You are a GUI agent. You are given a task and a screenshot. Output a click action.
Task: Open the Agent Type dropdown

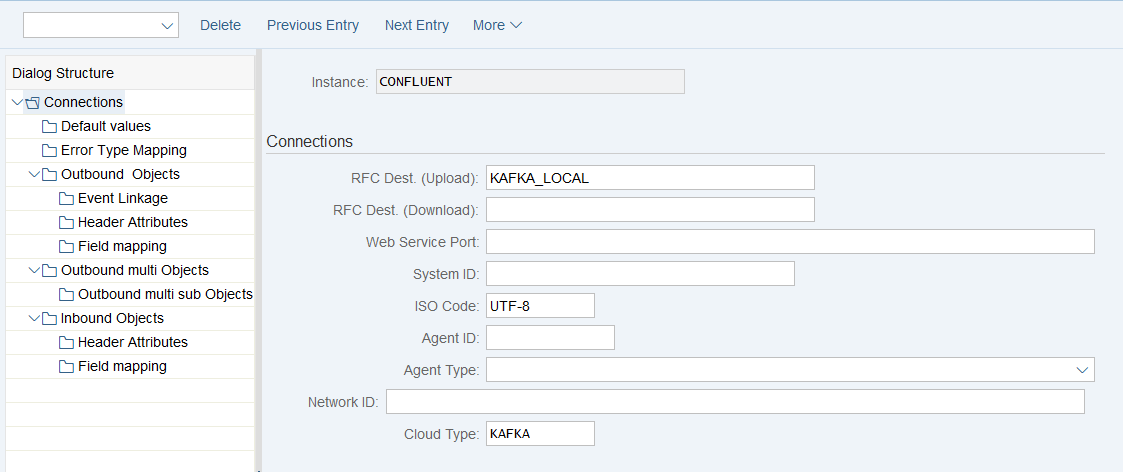(x=1081, y=370)
